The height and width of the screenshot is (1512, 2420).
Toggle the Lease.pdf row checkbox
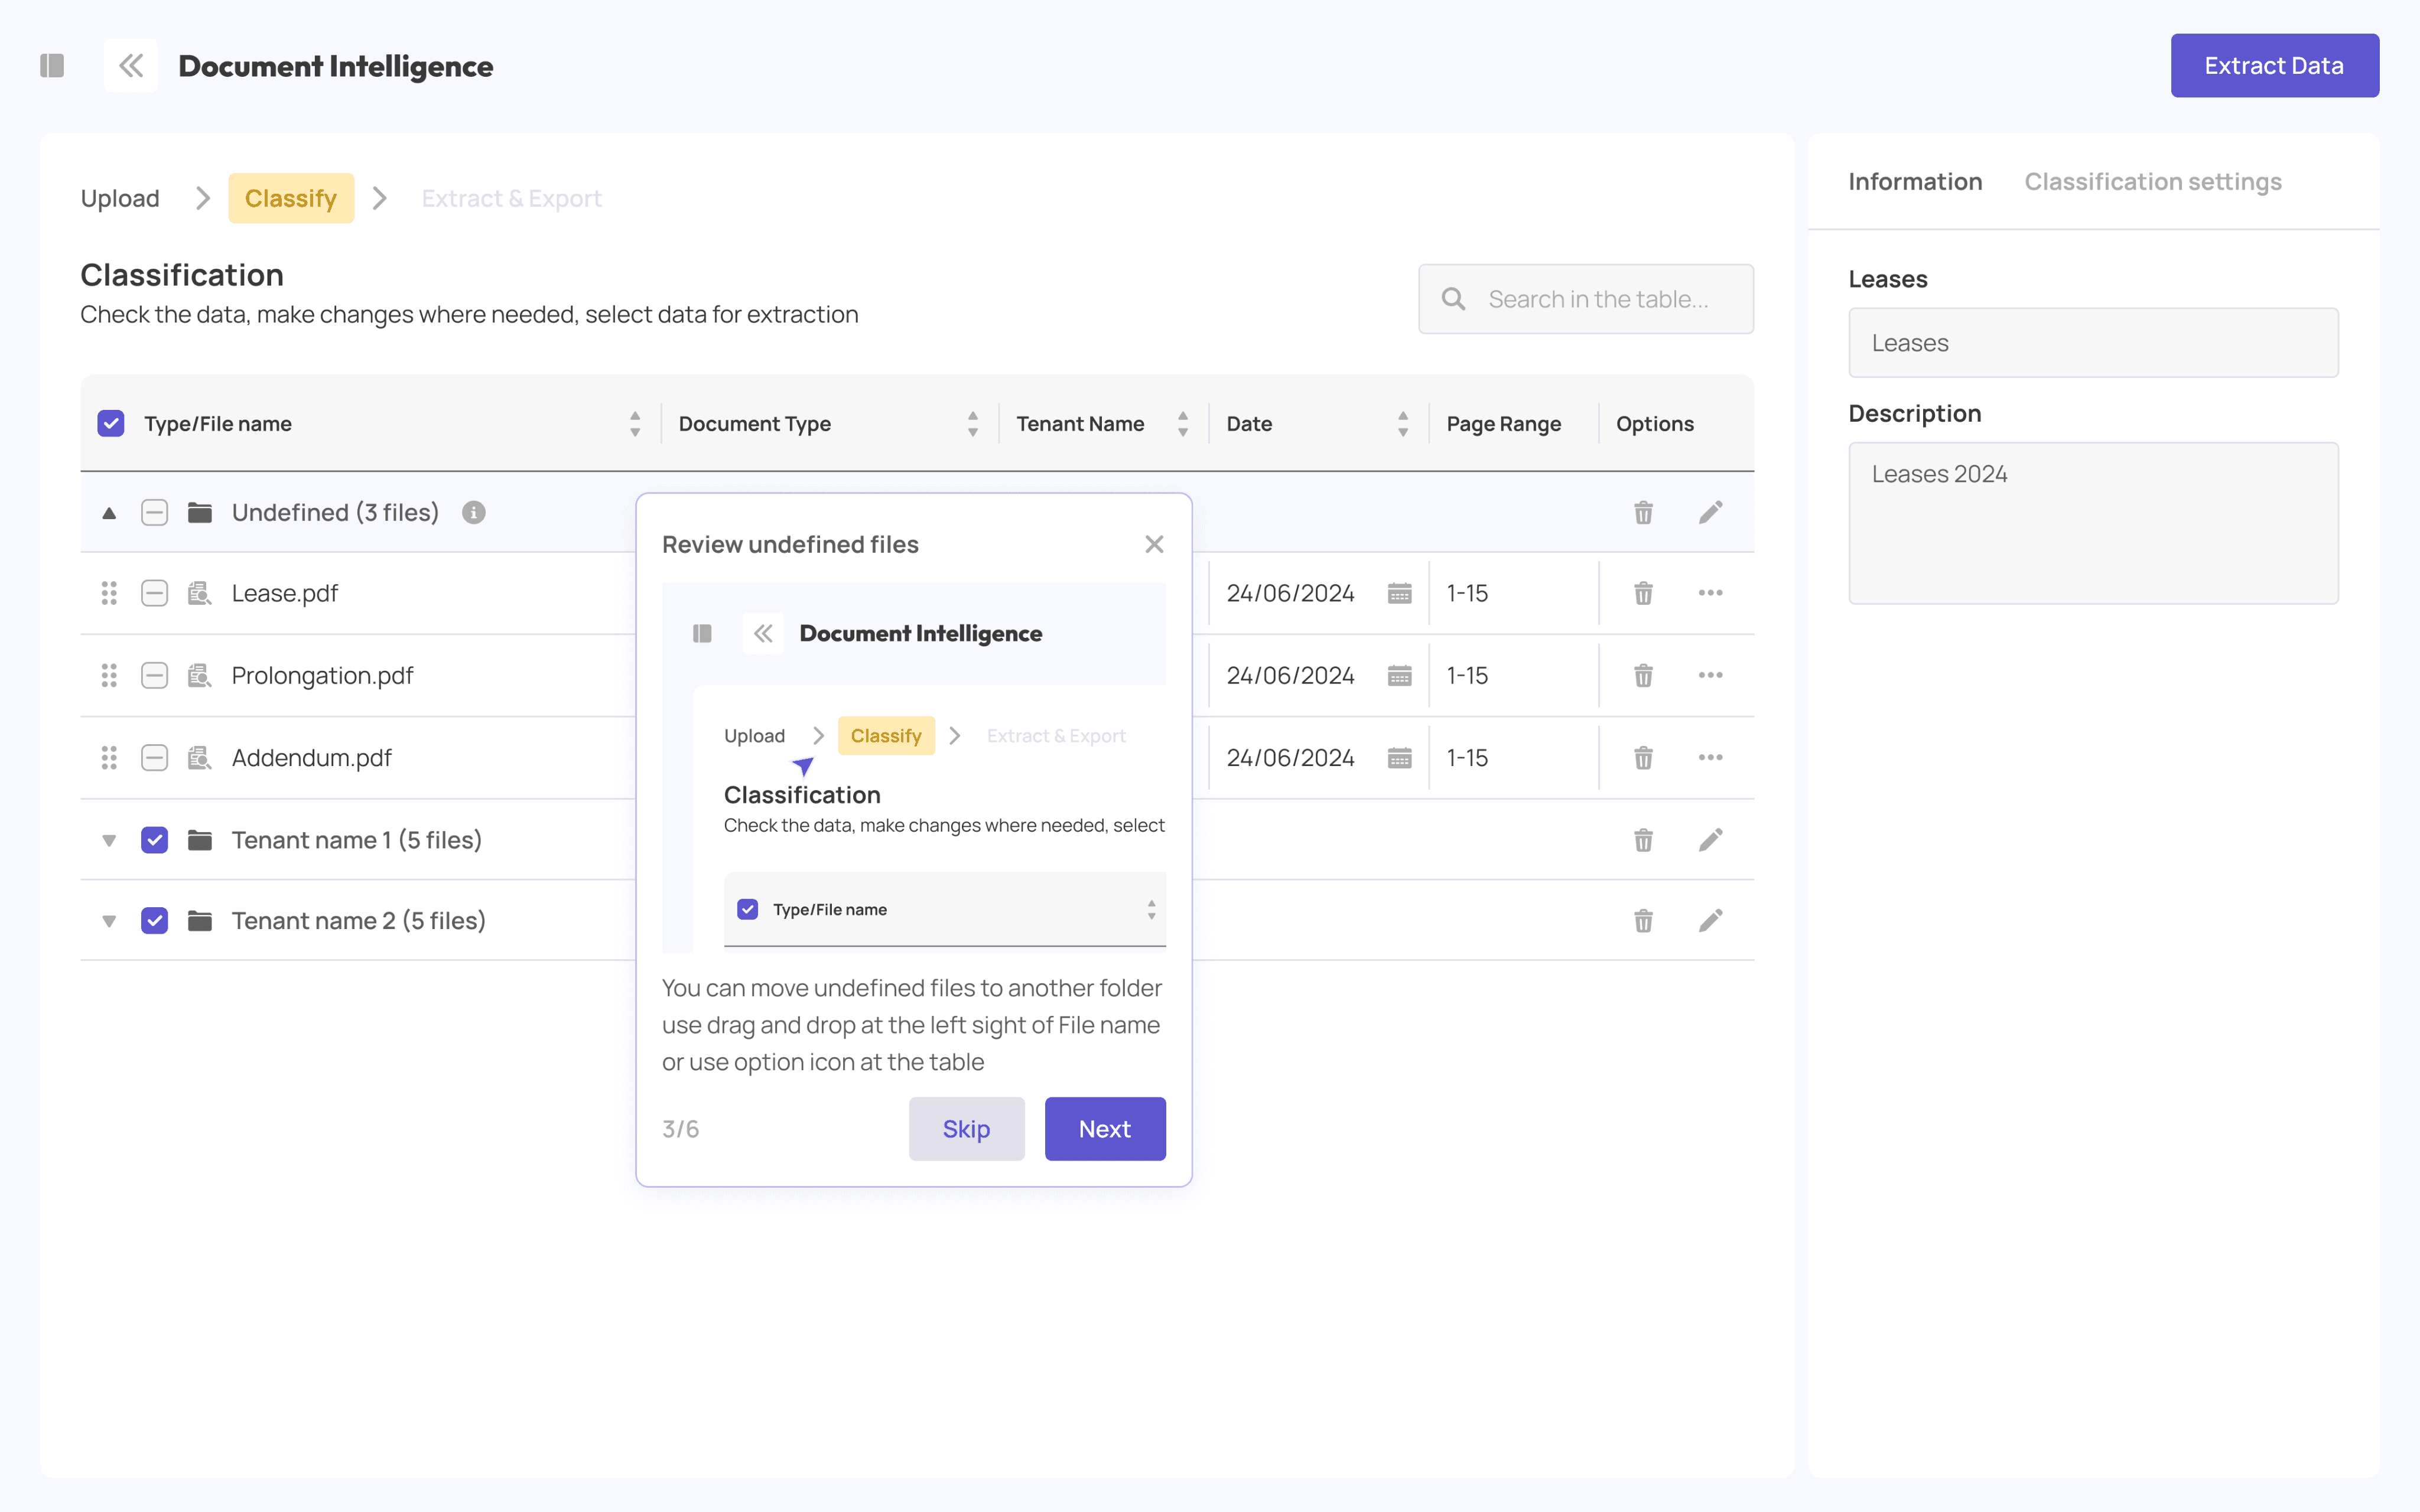pyautogui.click(x=154, y=593)
